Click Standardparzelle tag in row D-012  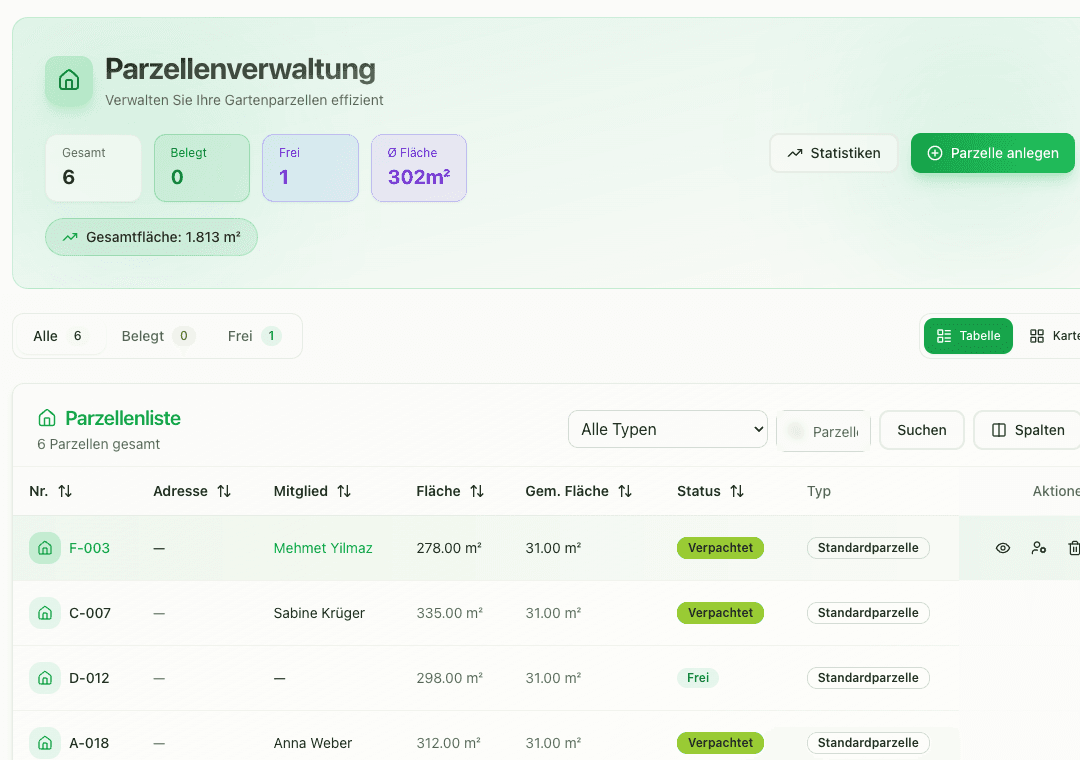coord(868,678)
